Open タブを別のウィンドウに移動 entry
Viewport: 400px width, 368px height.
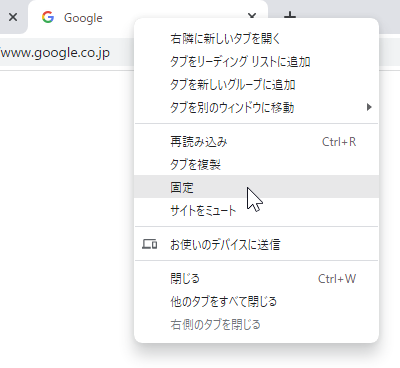pos(257,108)
